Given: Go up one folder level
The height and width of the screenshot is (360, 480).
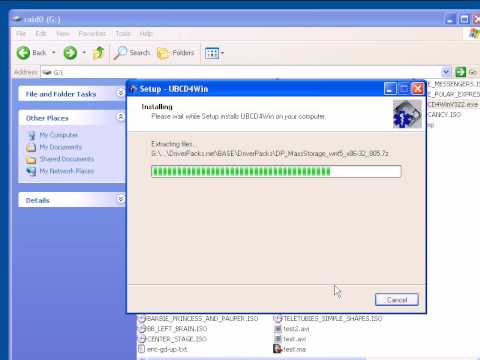Looking at the screenshot, I should click(99, 53).
